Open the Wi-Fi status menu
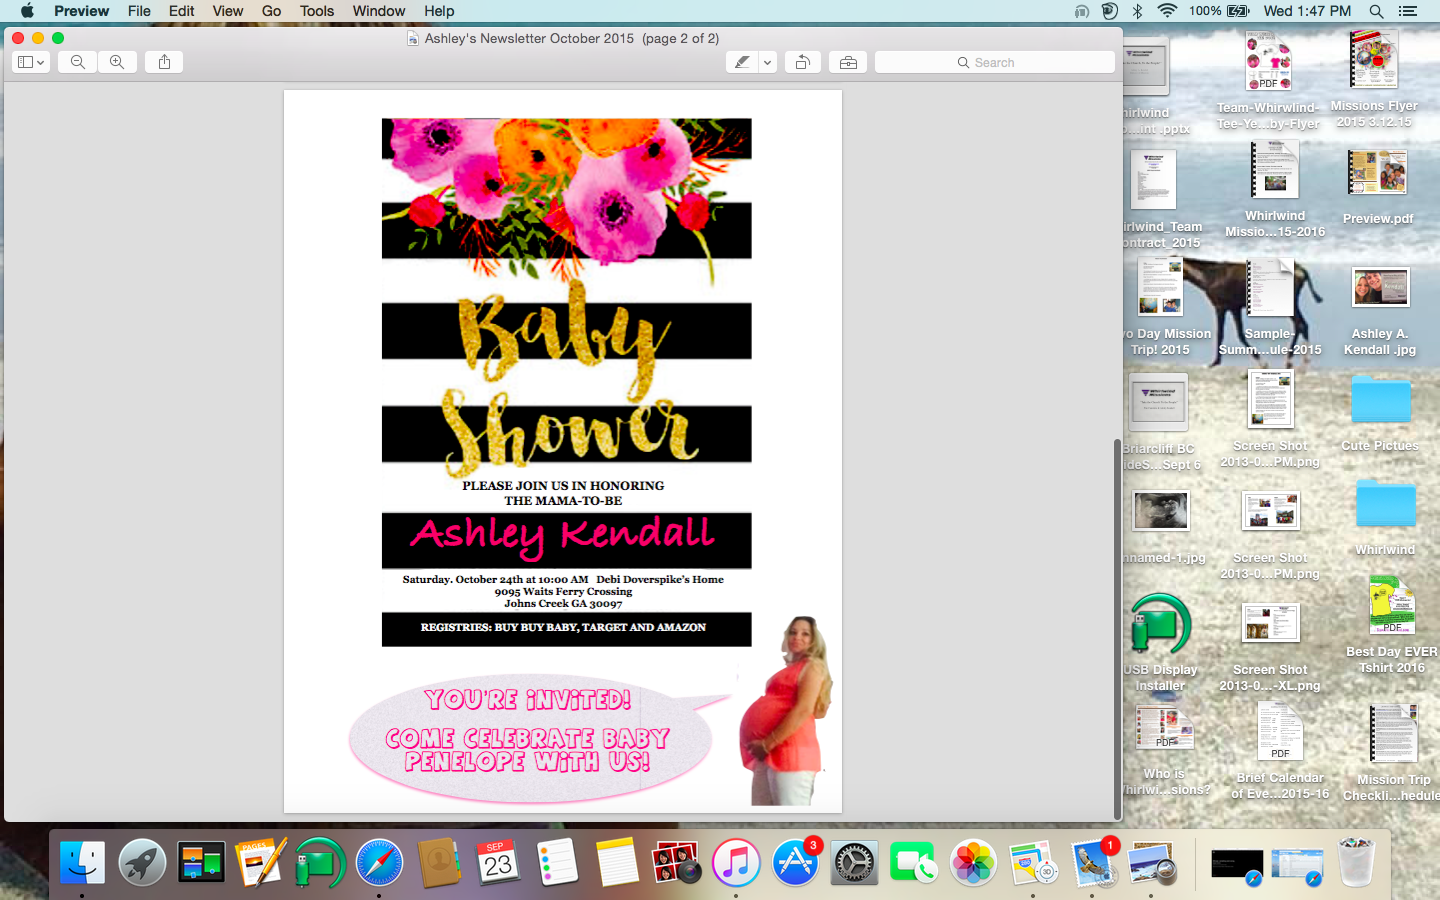 pos(1167,11)
